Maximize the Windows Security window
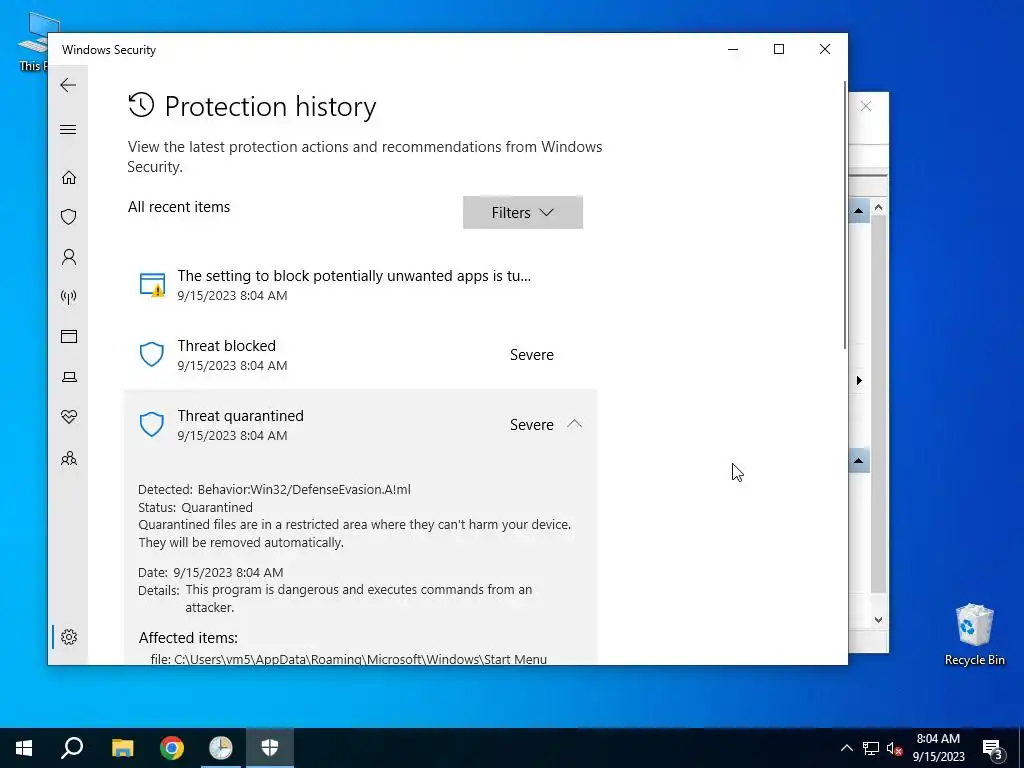1024x768 pixels. (778, 50)
